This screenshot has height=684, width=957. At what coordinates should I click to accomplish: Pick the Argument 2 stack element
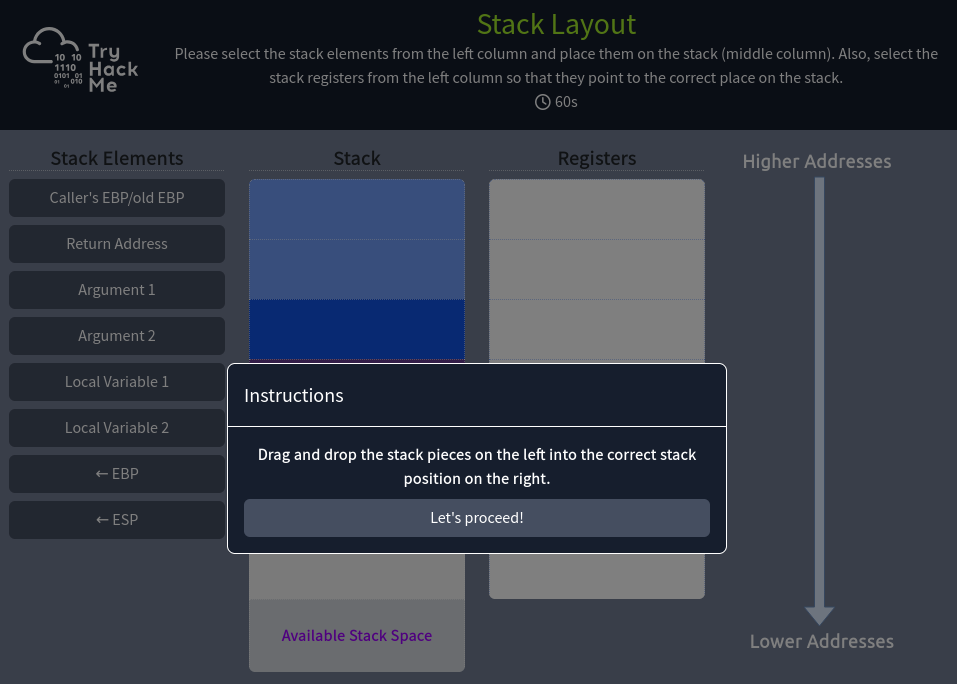point(117,336)
